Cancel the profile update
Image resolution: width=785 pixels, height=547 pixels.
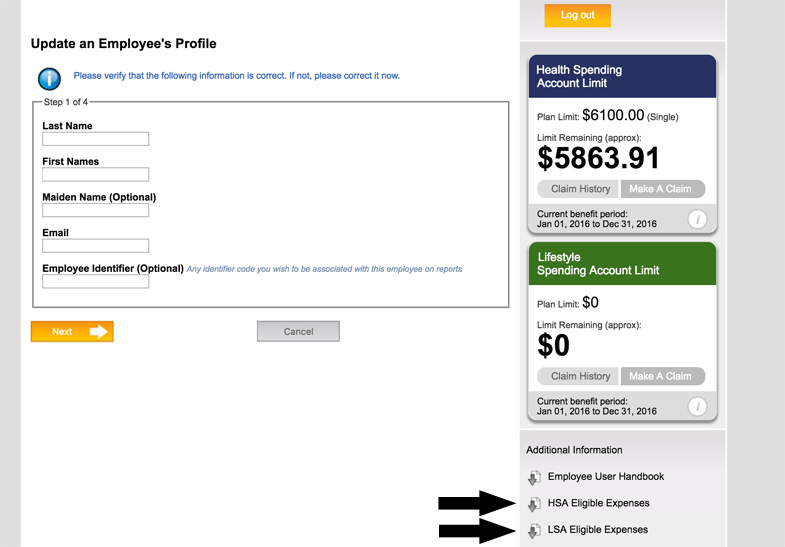click(x=298, y=331)
